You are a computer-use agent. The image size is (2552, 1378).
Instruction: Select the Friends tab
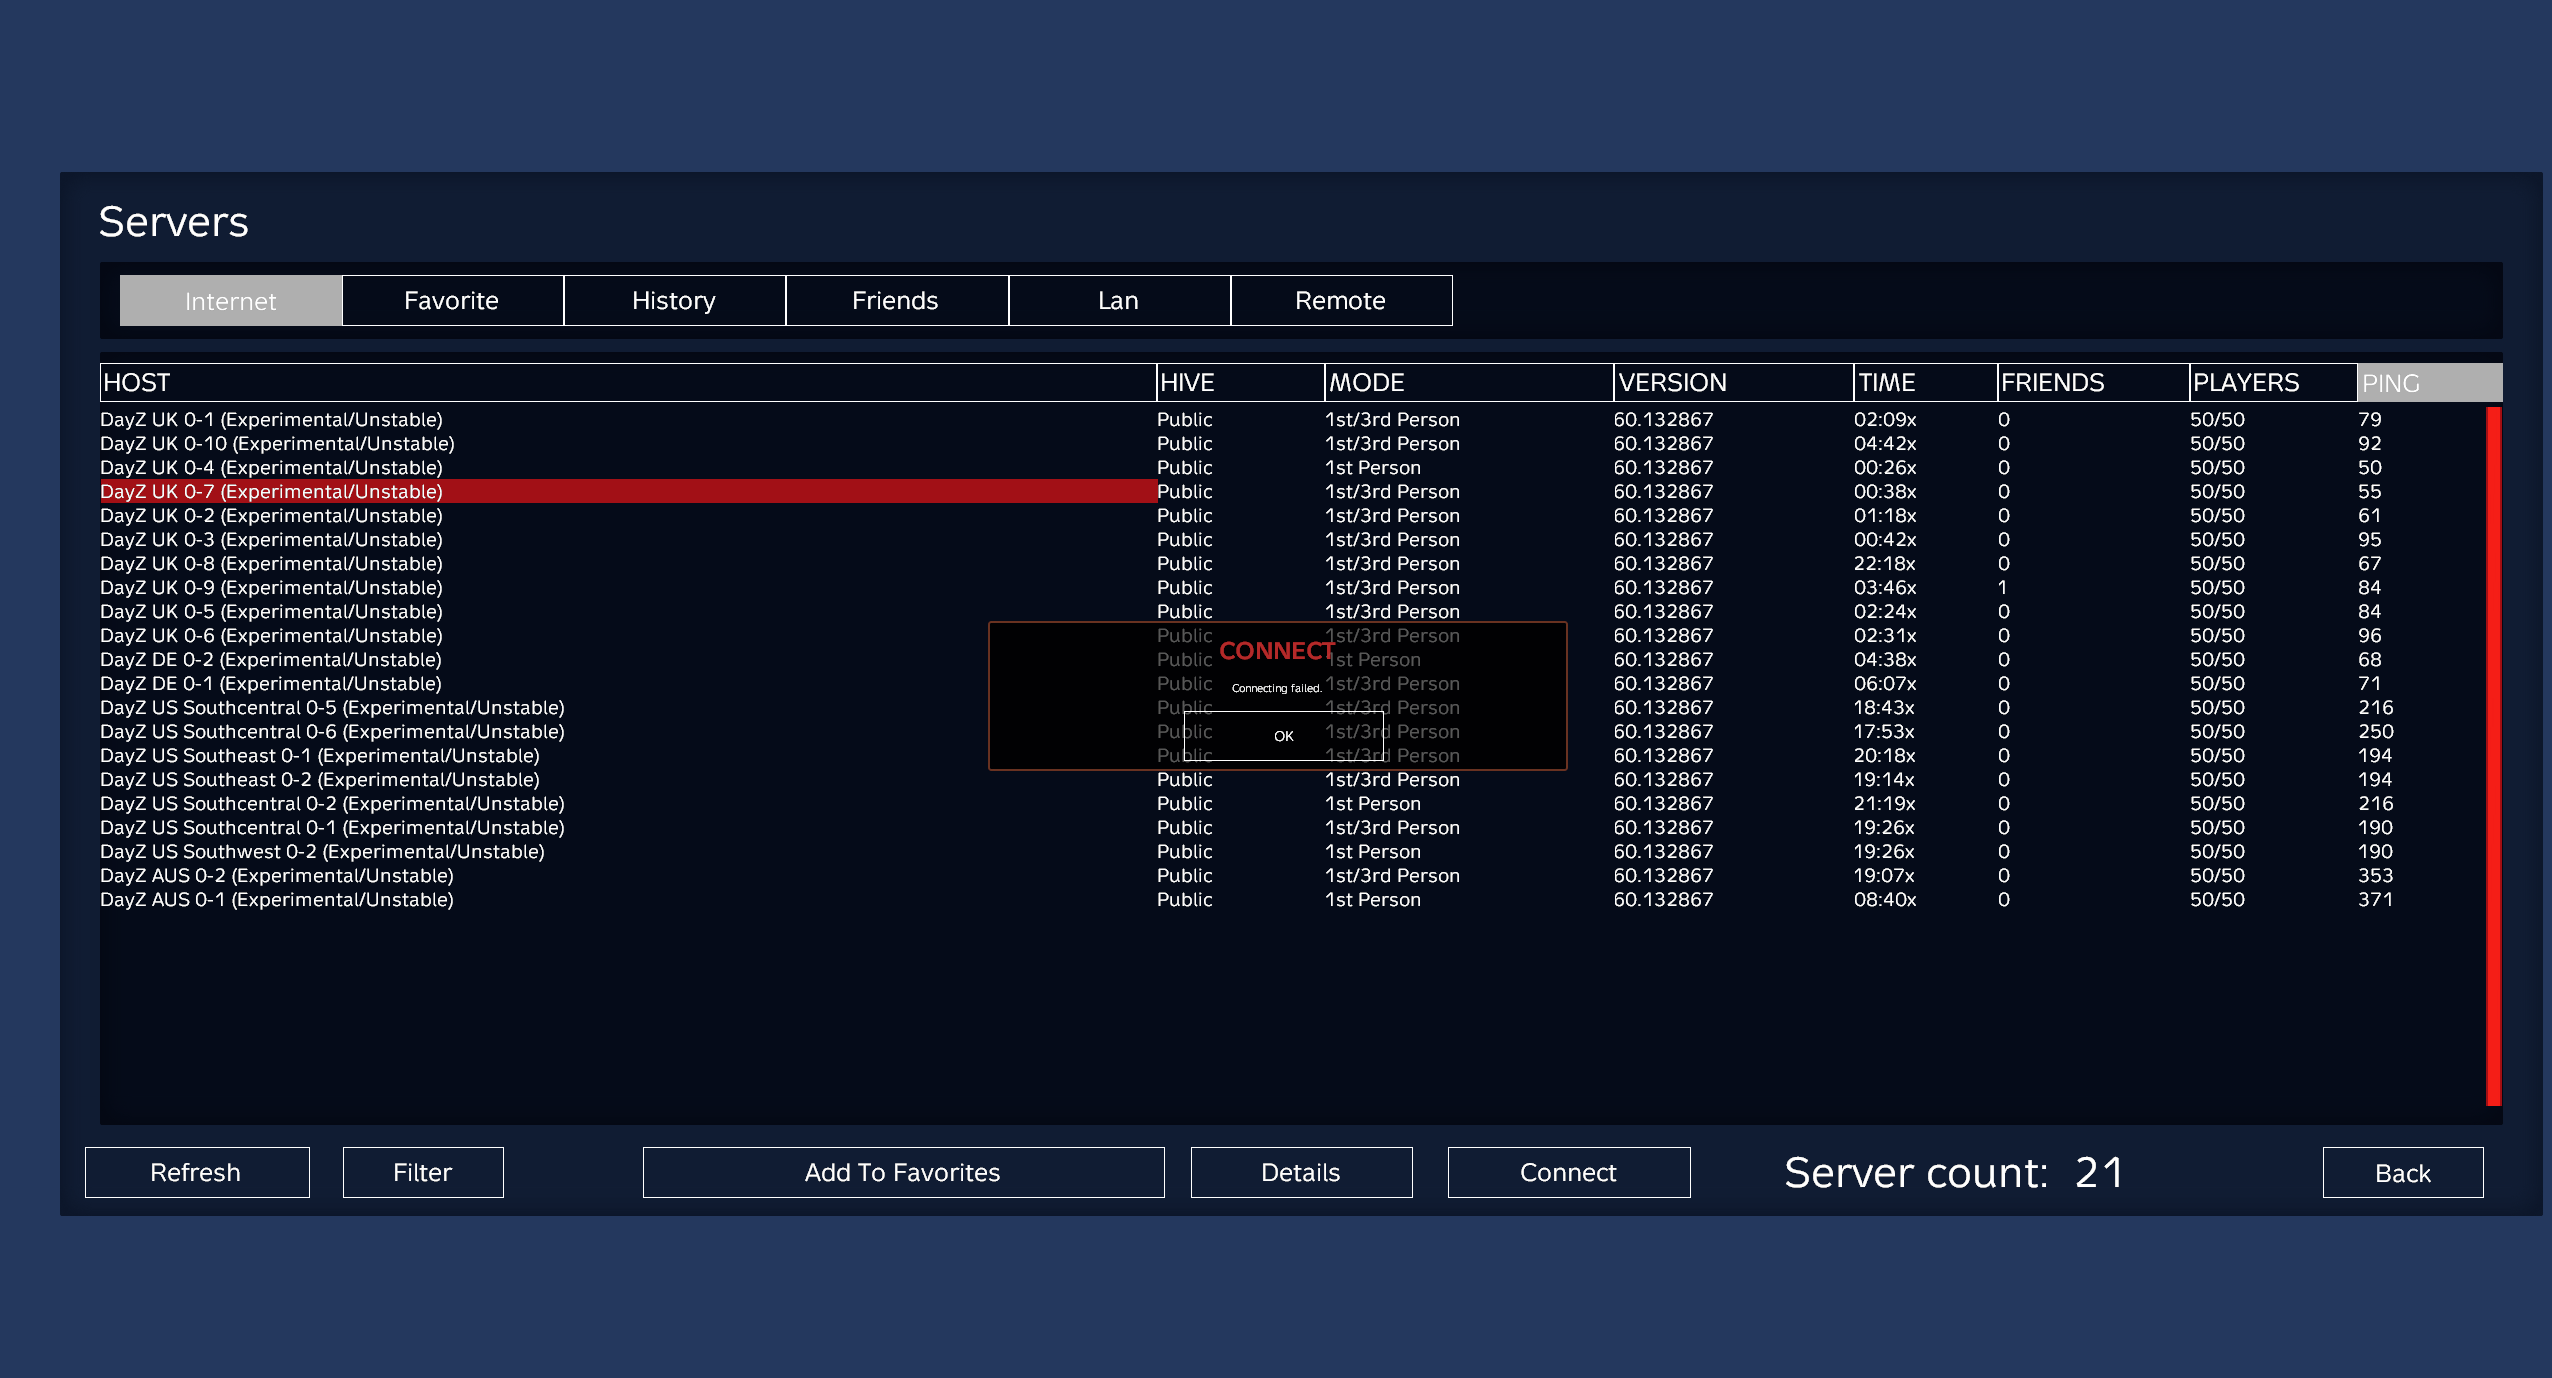(x=896, y=301)
